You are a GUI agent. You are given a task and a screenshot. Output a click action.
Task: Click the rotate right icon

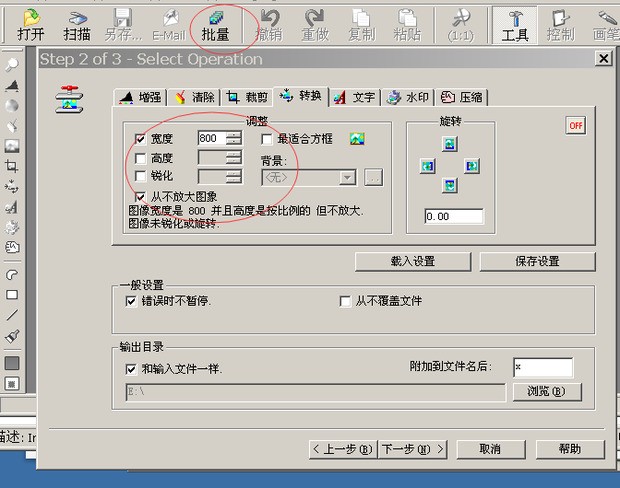click(x=472, y=166)
